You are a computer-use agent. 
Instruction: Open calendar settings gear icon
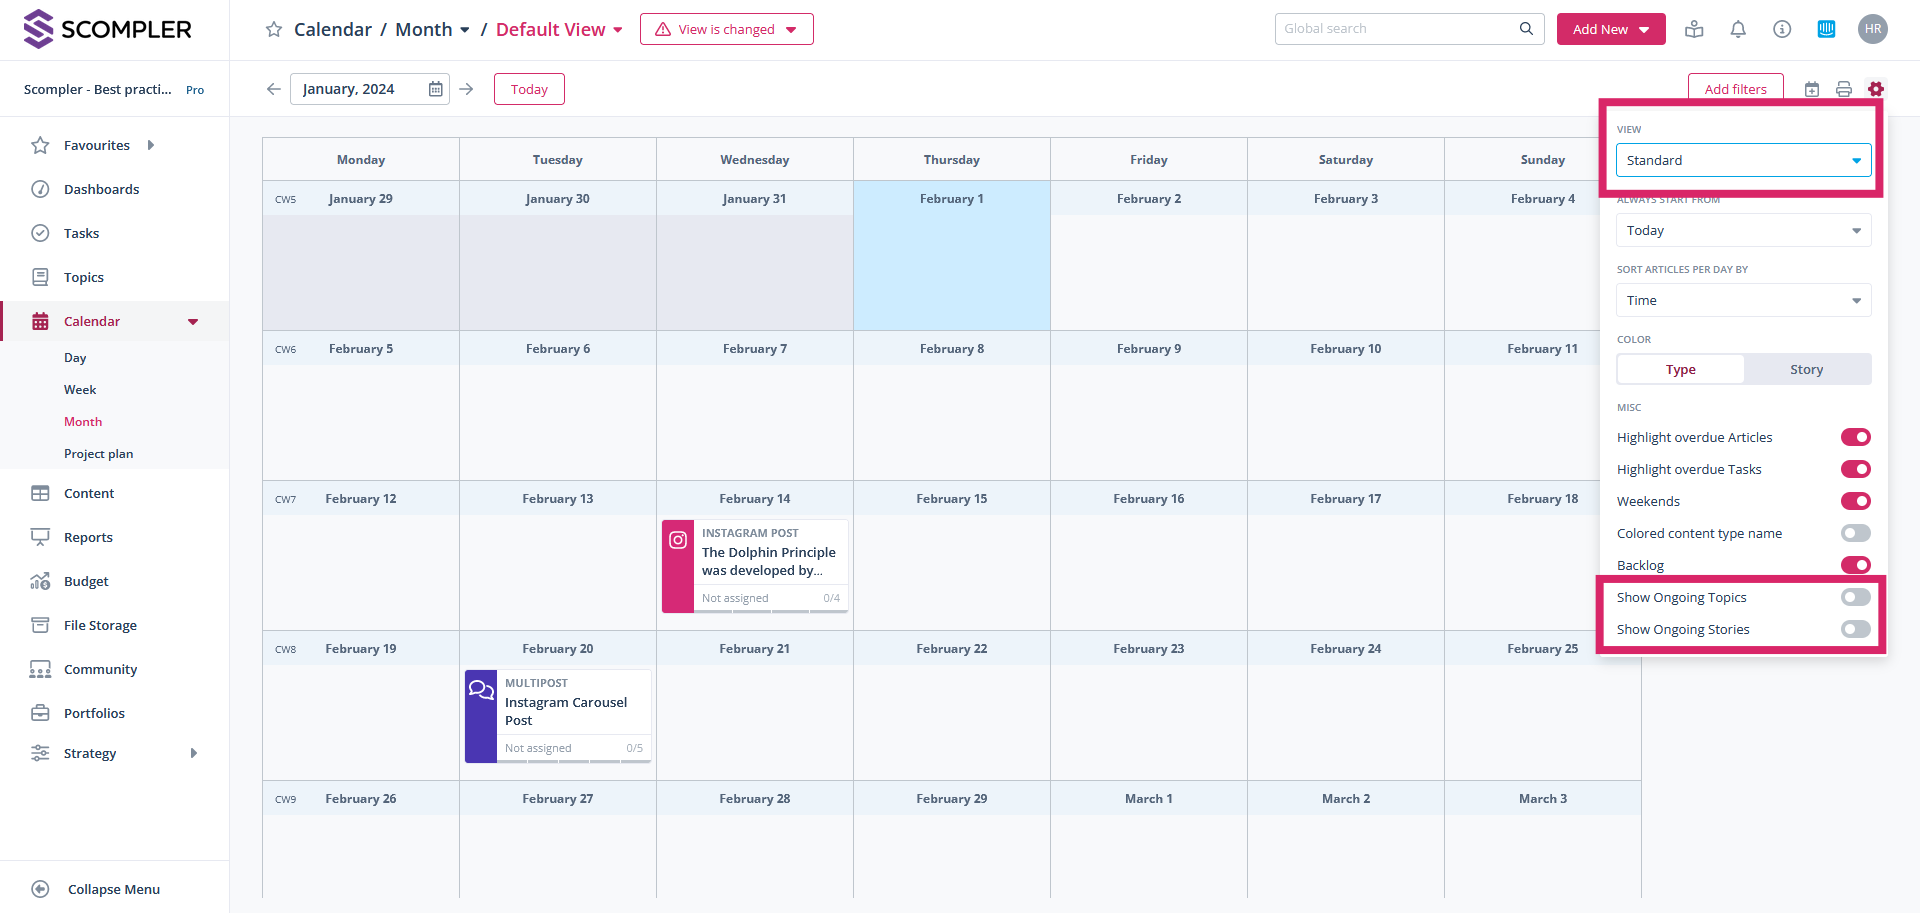[1876, 89]
